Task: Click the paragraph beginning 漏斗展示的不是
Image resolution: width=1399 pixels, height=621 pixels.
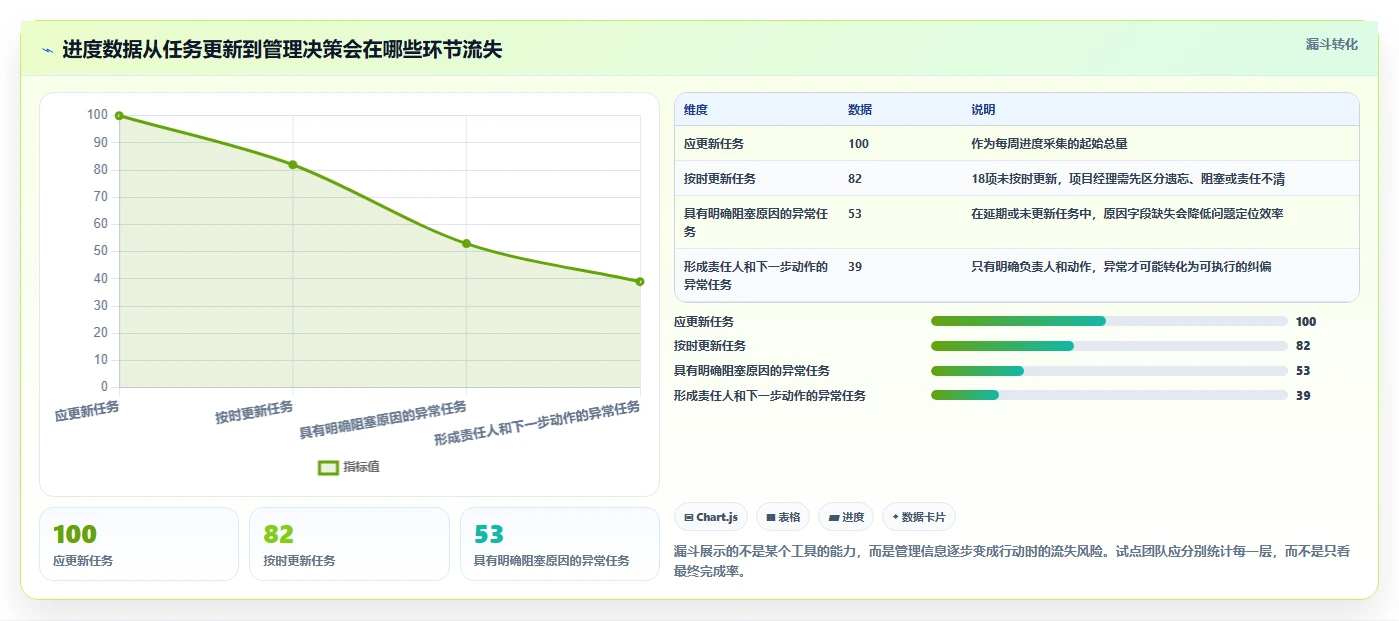Action: pyautogui.click(x=1012, y=562)
